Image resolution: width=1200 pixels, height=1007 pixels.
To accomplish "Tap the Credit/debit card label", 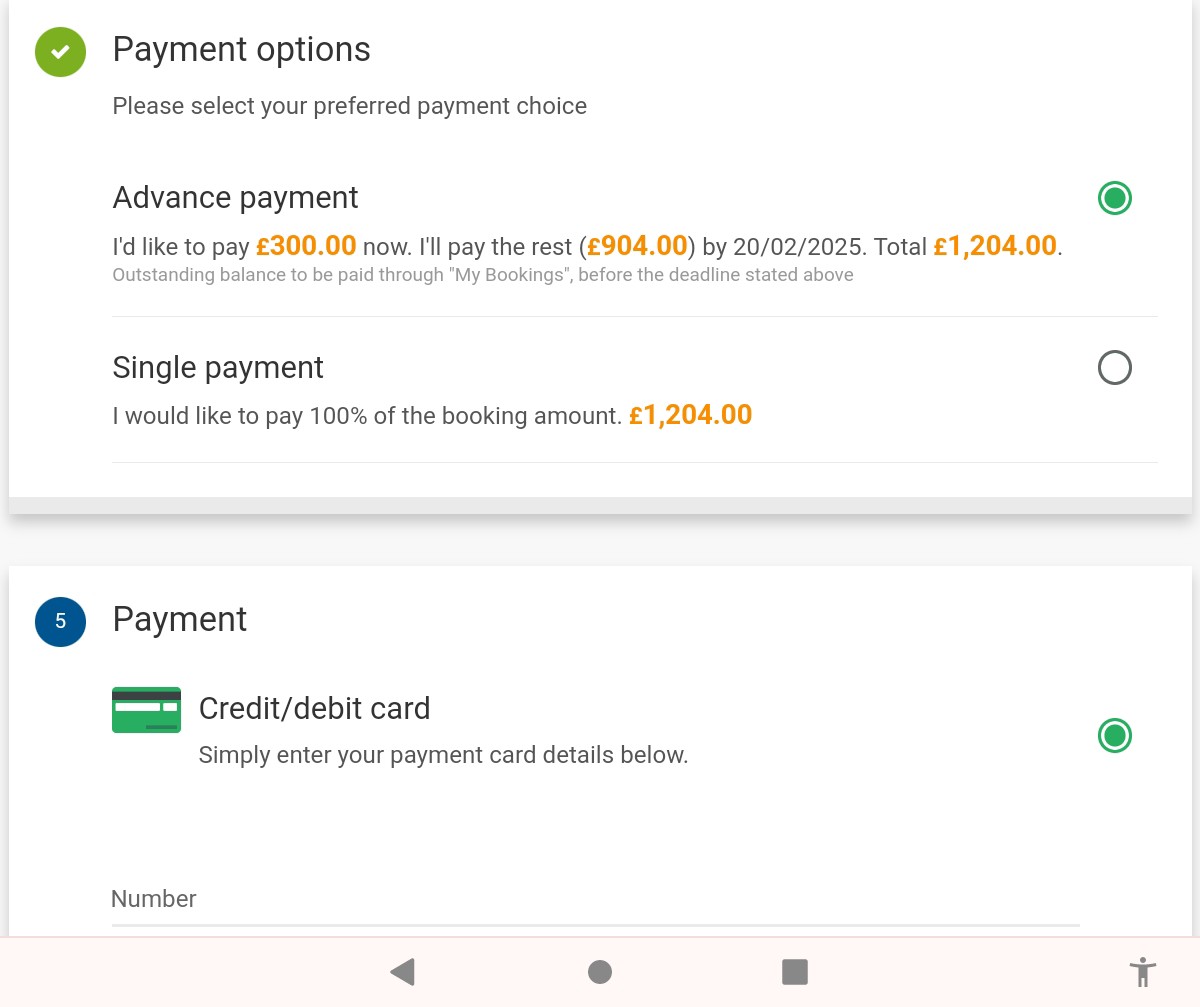I will 314,708.
